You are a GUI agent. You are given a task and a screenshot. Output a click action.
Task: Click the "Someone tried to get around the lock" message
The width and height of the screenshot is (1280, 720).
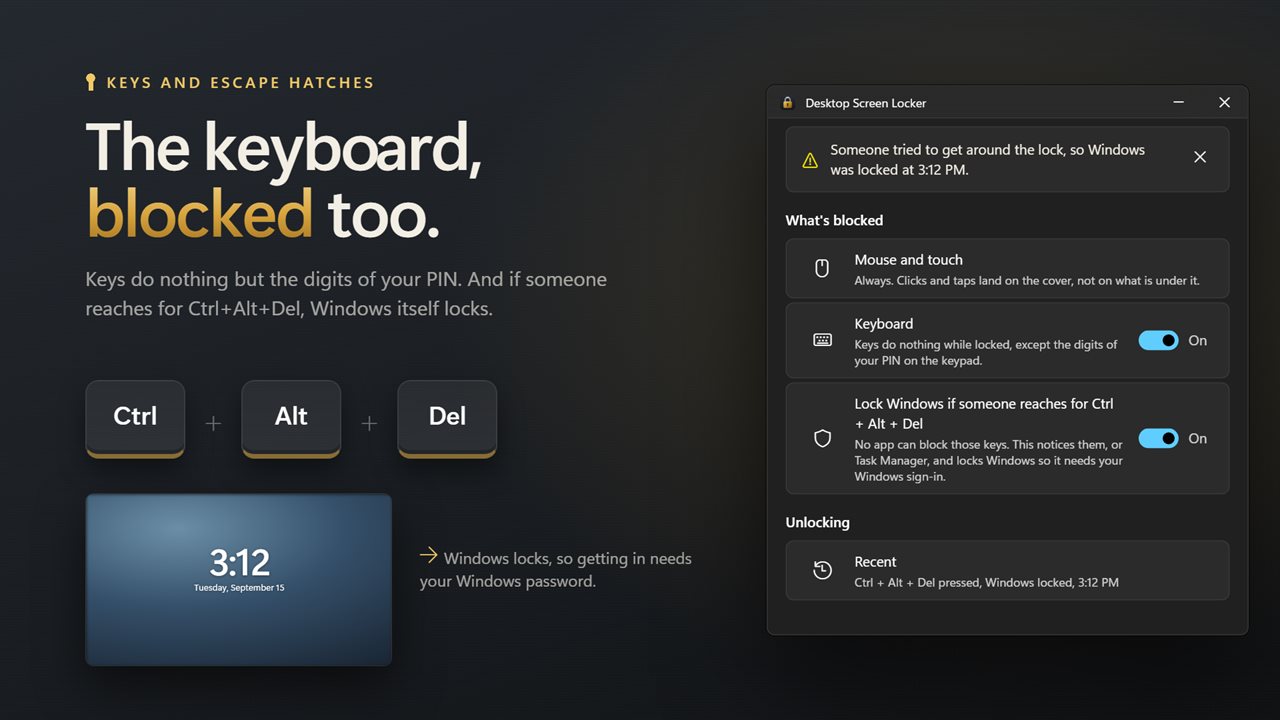tap(988, 160)
